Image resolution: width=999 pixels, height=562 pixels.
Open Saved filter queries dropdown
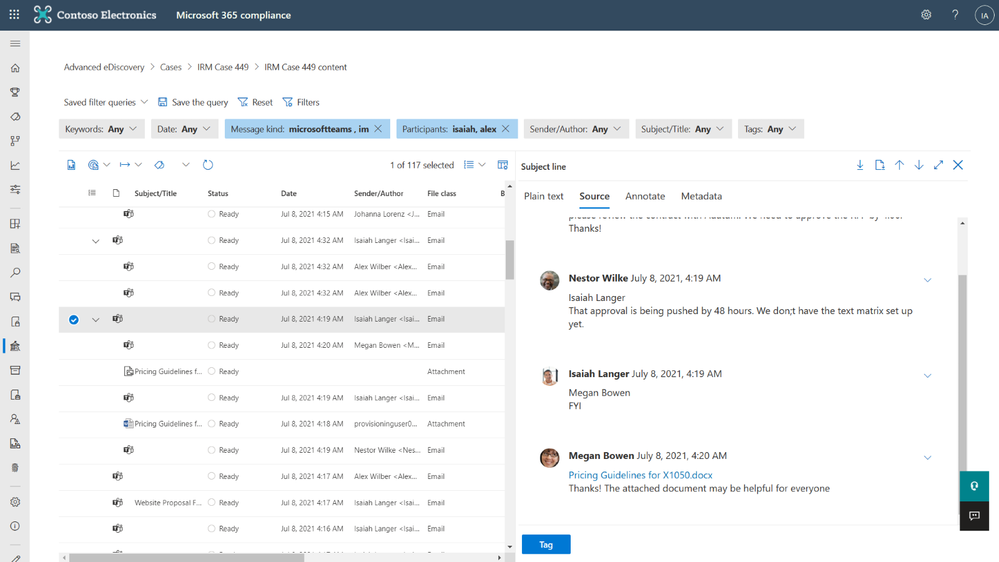(106, 102)
